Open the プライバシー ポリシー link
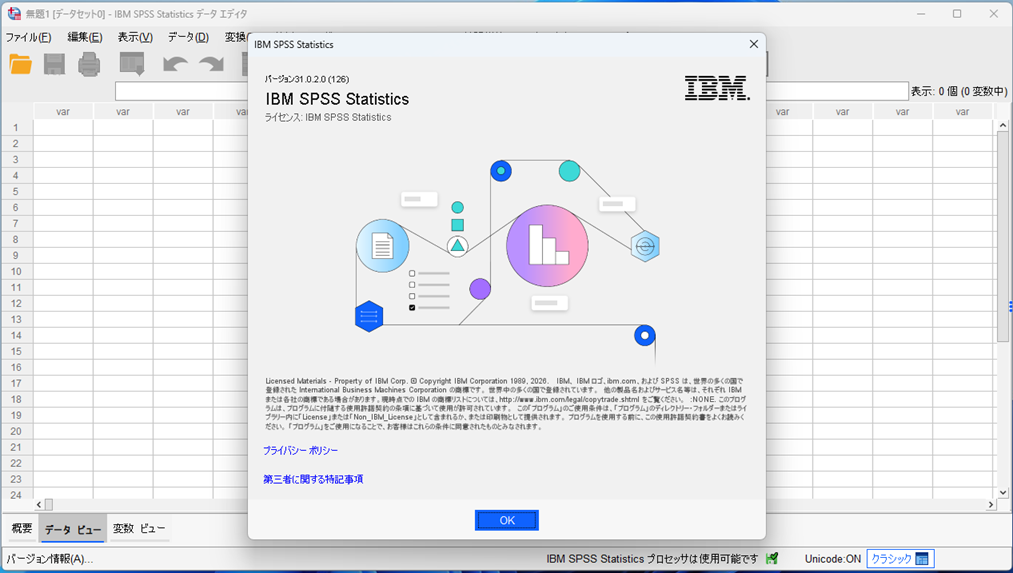The width and height of the screenshot is (1013, 573). (x=300, y=450)
